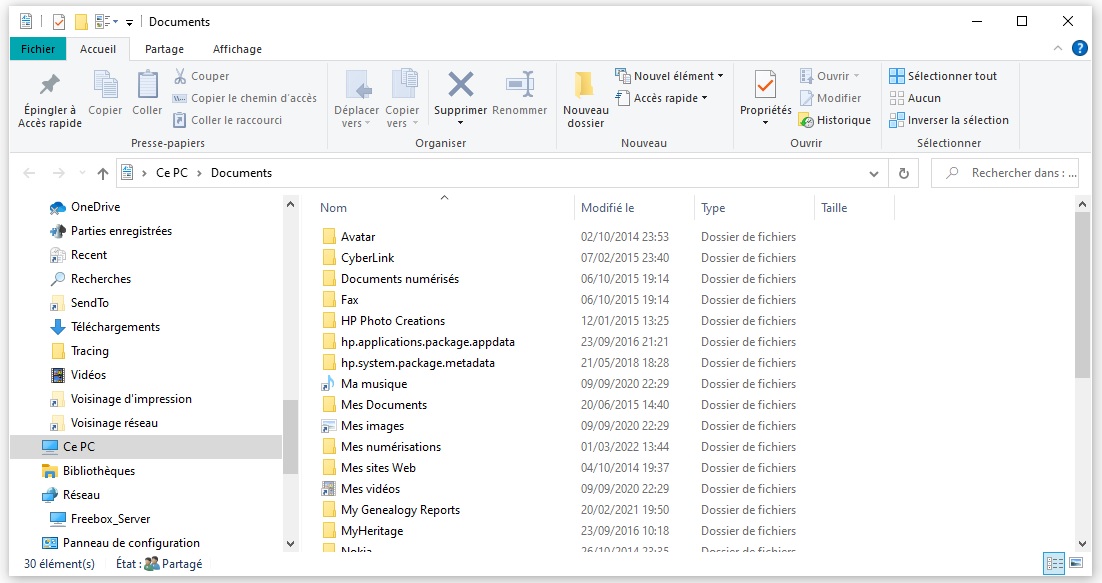Create a Nouveau dossier
1102x583 pixels.
[585, 100]
